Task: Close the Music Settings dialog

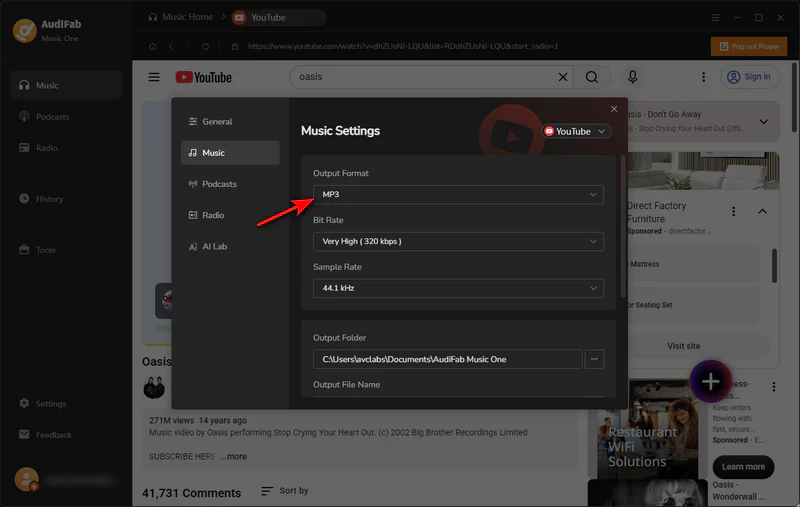Action: (614, 109)
